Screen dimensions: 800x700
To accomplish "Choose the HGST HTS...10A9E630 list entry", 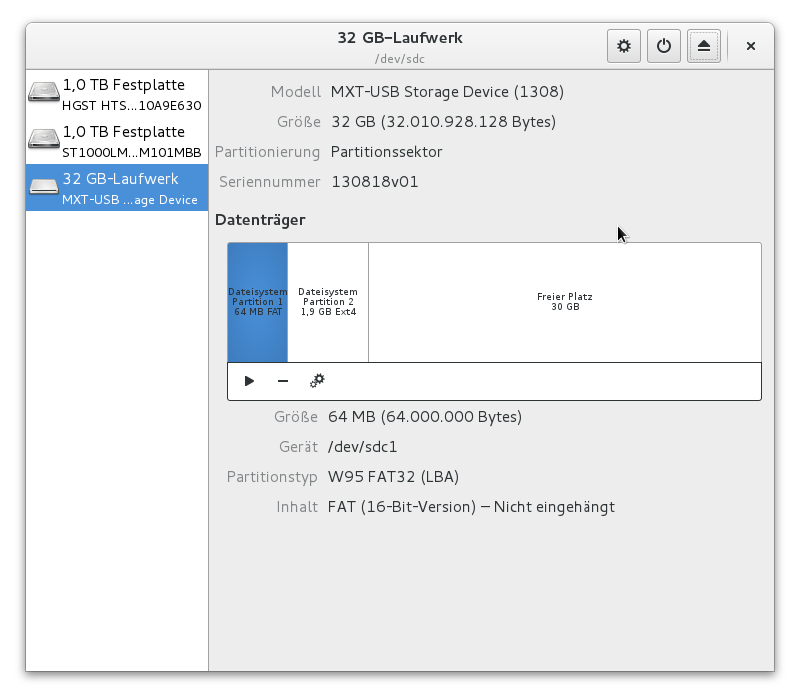I will pyautogui.click(x=131, y=105).
